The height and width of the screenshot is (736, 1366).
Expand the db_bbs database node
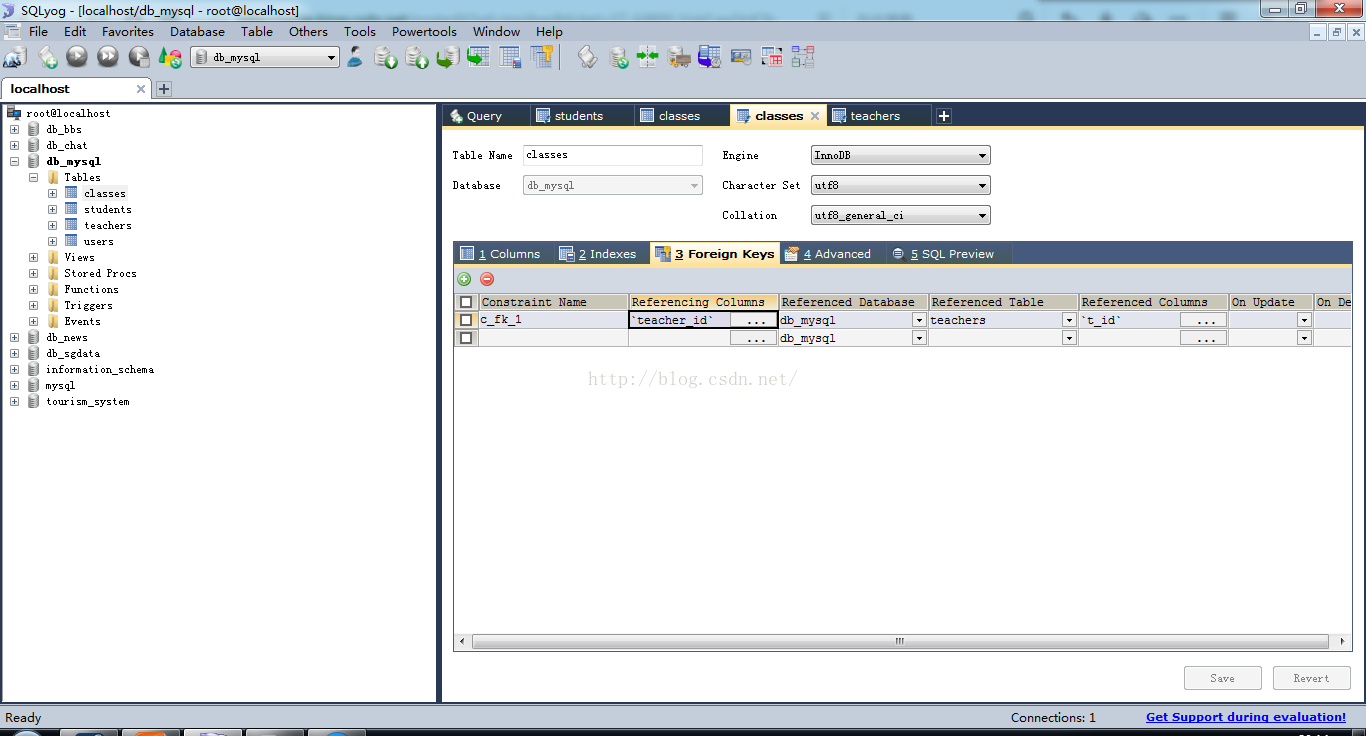click(14, 129)
